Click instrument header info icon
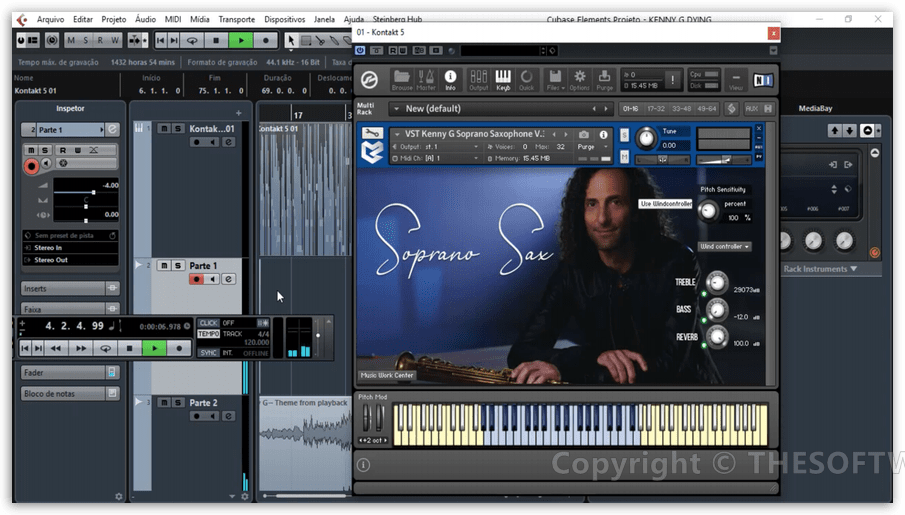 pyautogui.click(x=604, y=134)
